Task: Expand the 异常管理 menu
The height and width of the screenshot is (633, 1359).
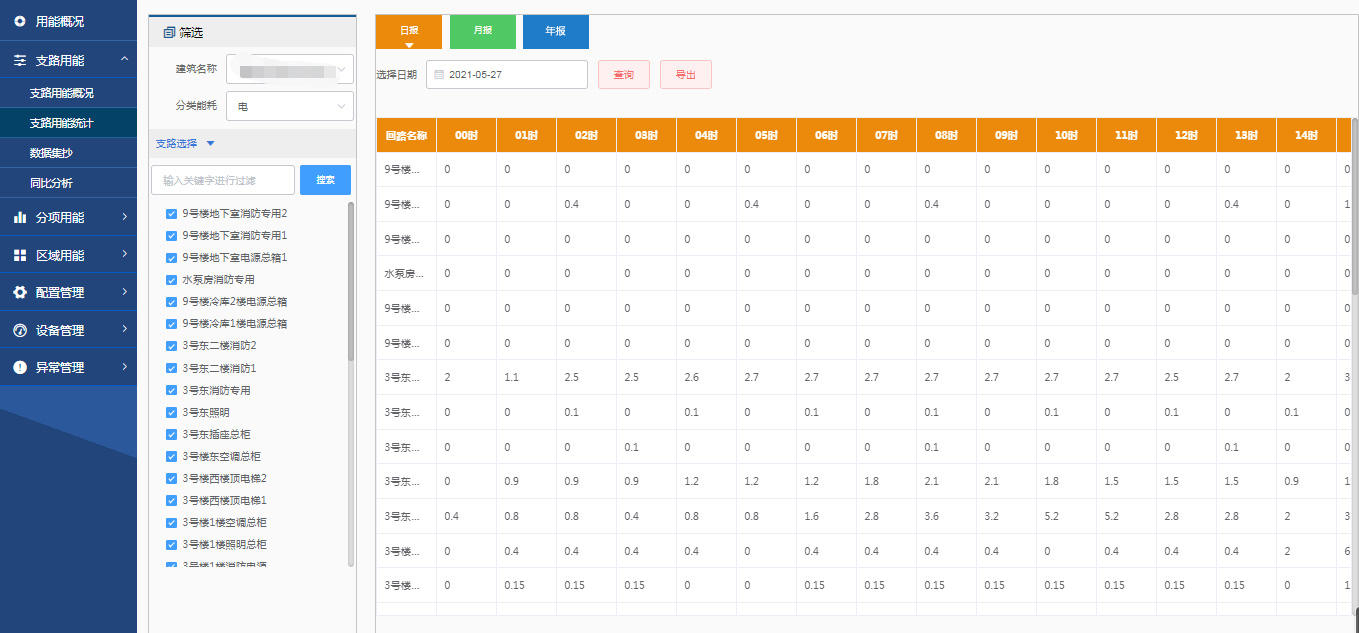Action: 68,367
